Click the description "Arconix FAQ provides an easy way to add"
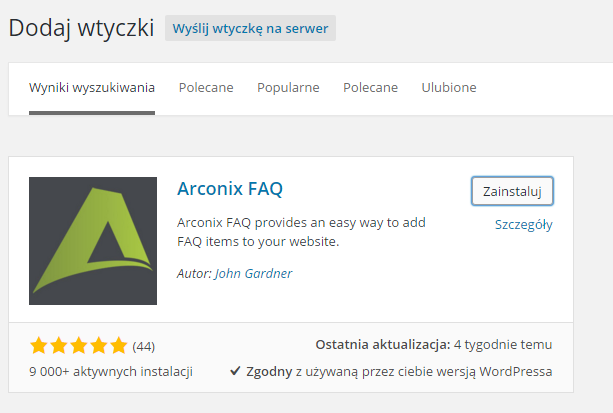 tap(301, 223)
